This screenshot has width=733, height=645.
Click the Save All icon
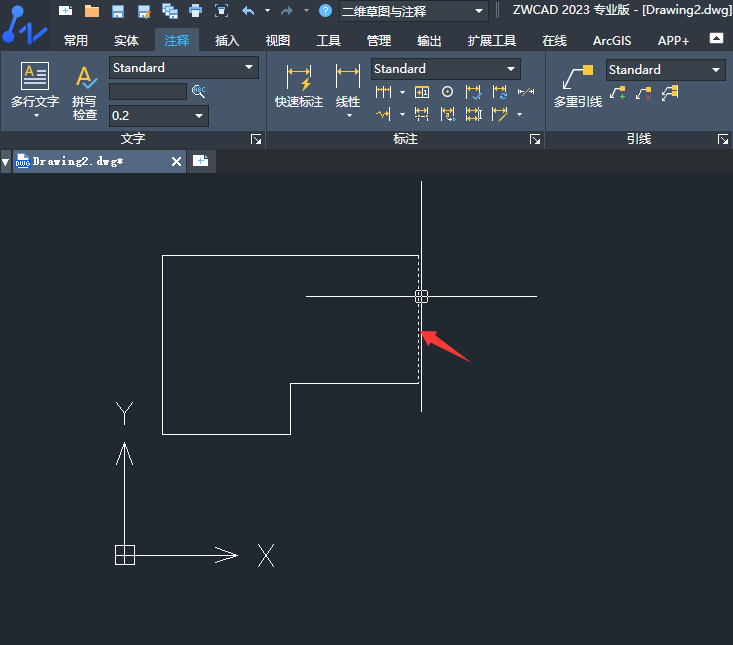coord(170,11)
